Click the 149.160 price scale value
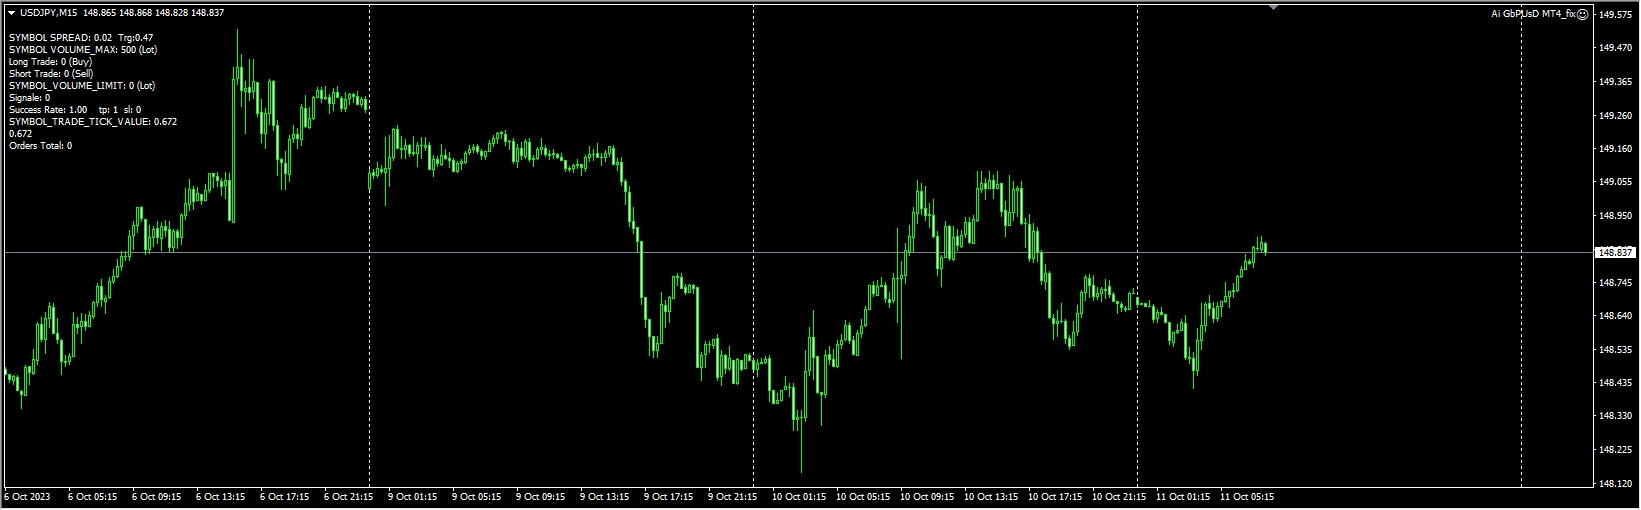Image resolution: width=1641 pixels, height=510 pixels. (x=1615, y=149)
